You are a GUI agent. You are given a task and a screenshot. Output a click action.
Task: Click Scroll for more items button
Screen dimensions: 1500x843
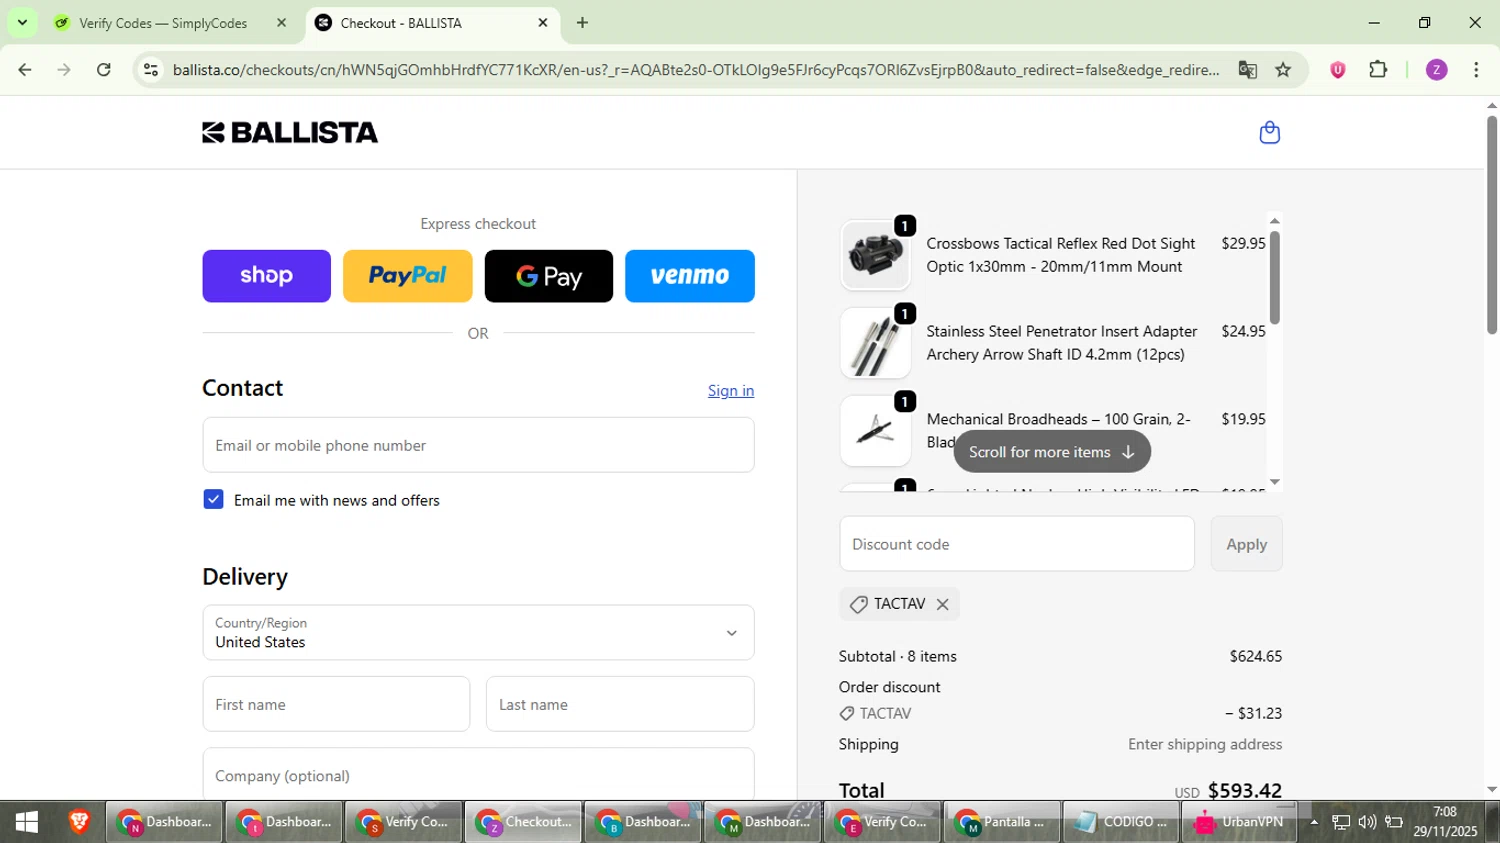(1052, 452)
